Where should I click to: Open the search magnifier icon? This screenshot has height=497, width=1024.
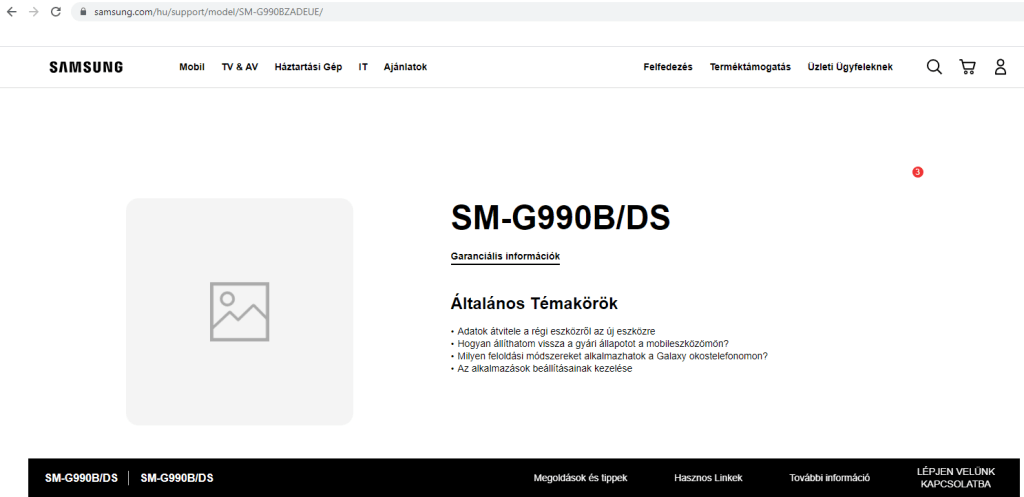pyautogui.click(x=934, y=67)
